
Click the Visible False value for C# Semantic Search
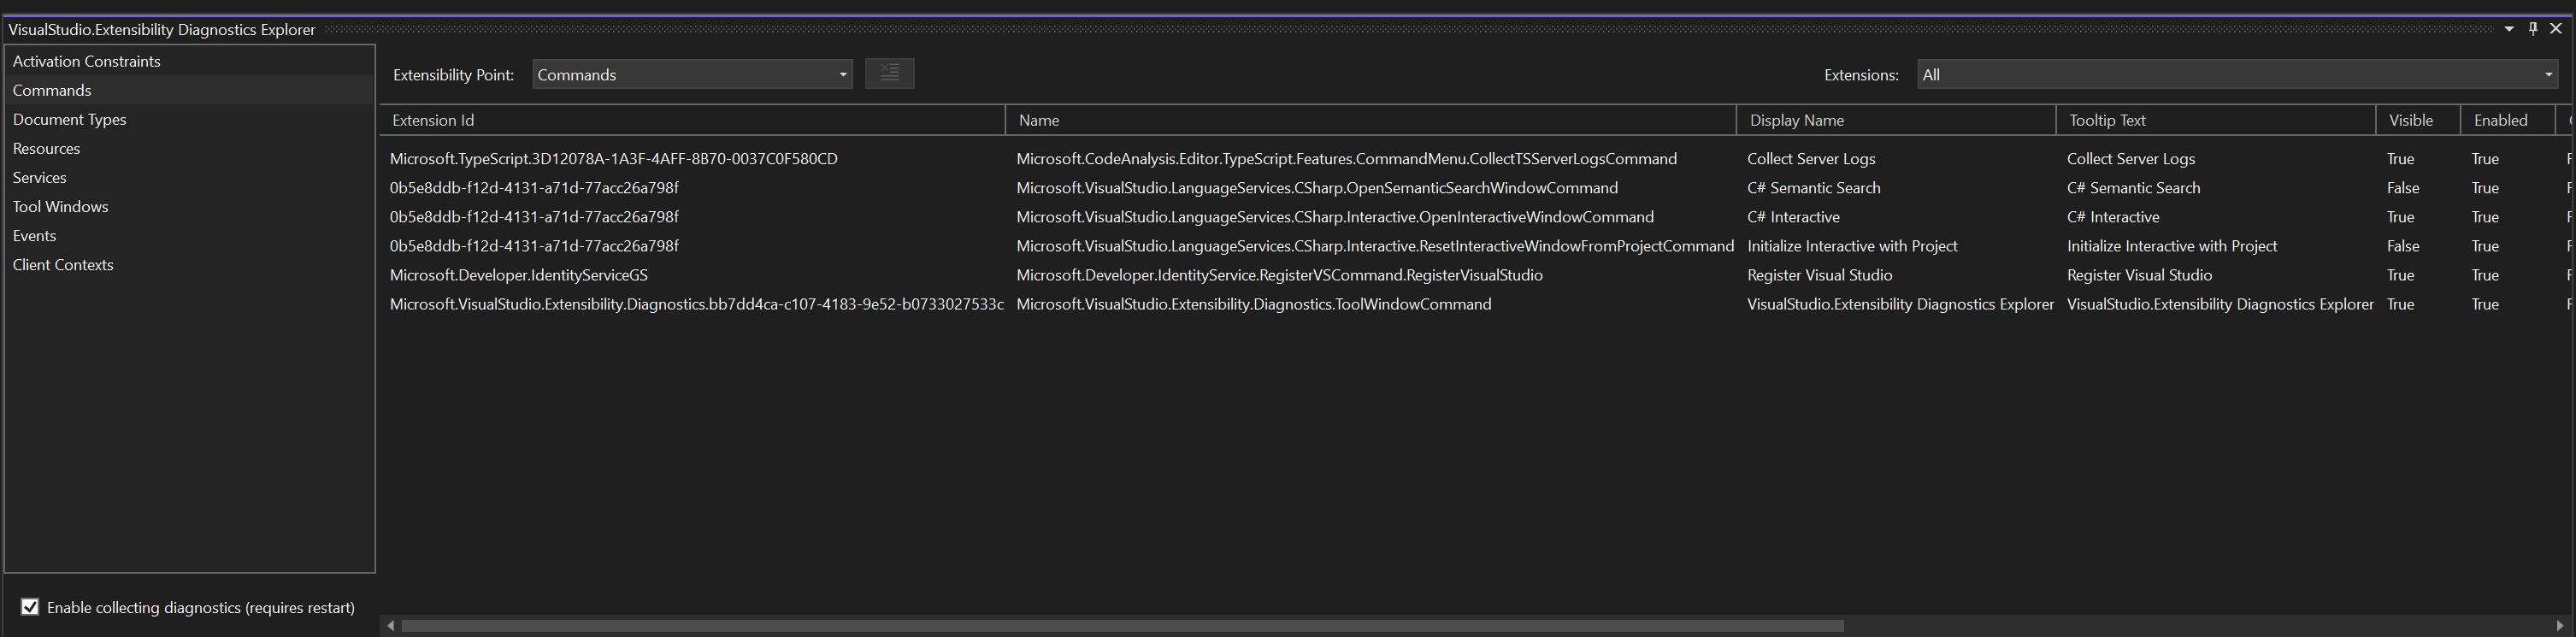2402,188
